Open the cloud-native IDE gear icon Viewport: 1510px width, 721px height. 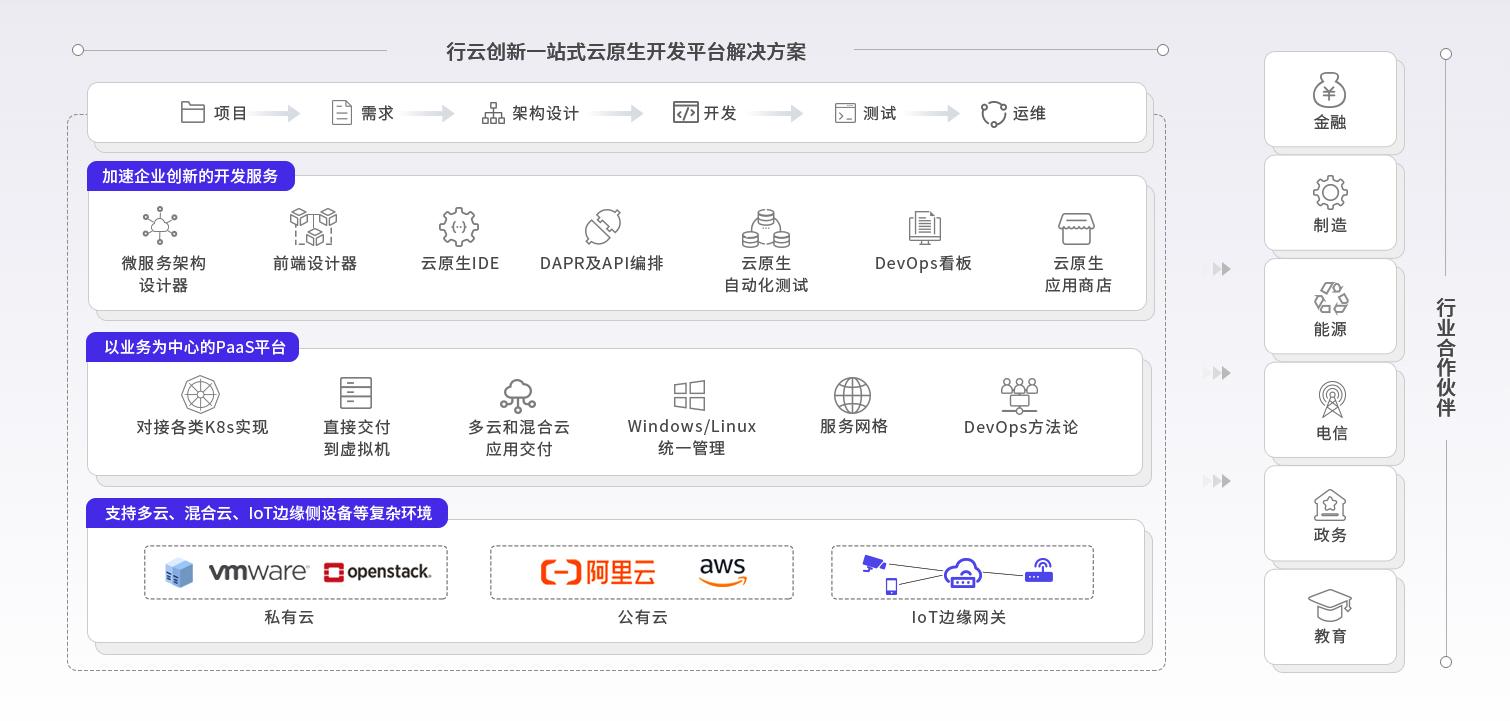(459, 227)
